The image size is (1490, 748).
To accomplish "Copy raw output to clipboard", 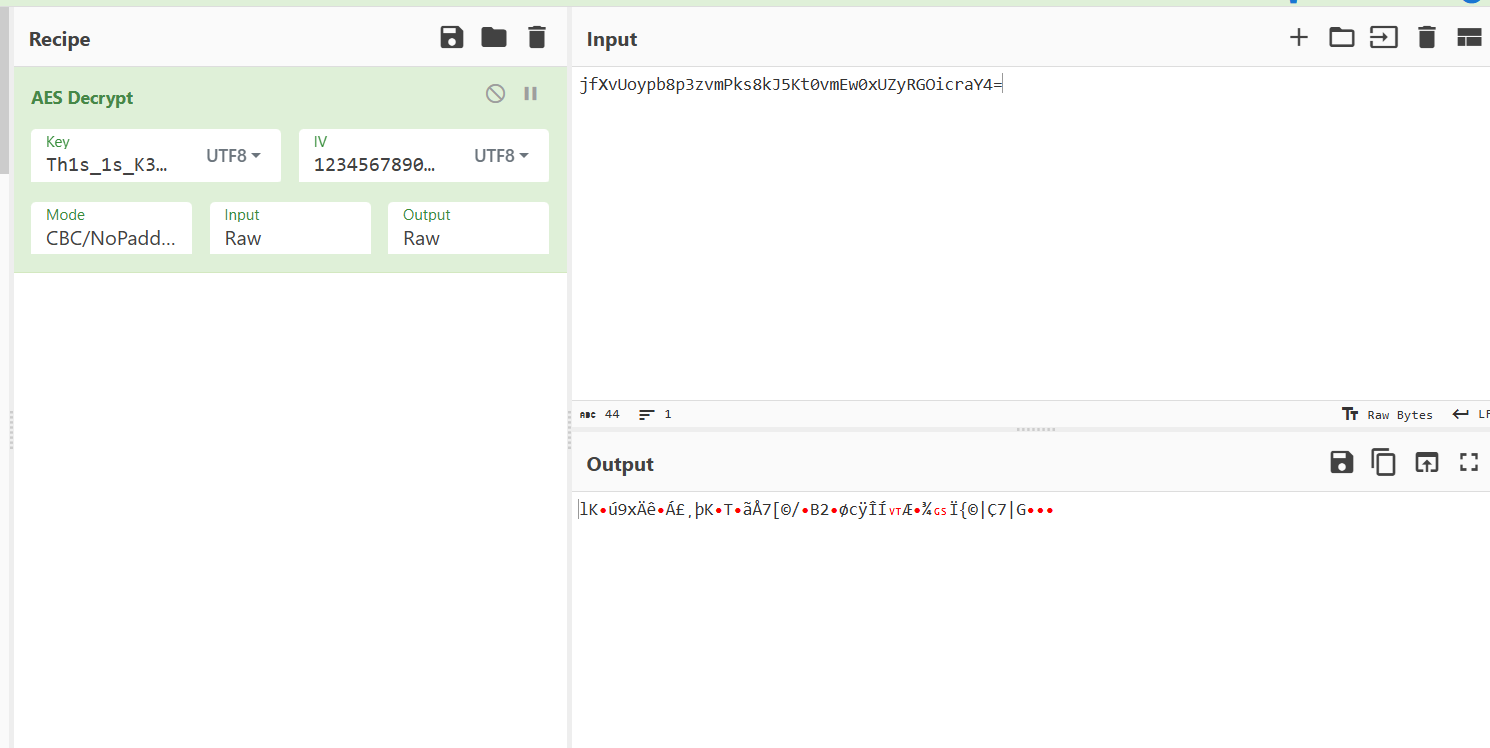I will click(1383, 462).
